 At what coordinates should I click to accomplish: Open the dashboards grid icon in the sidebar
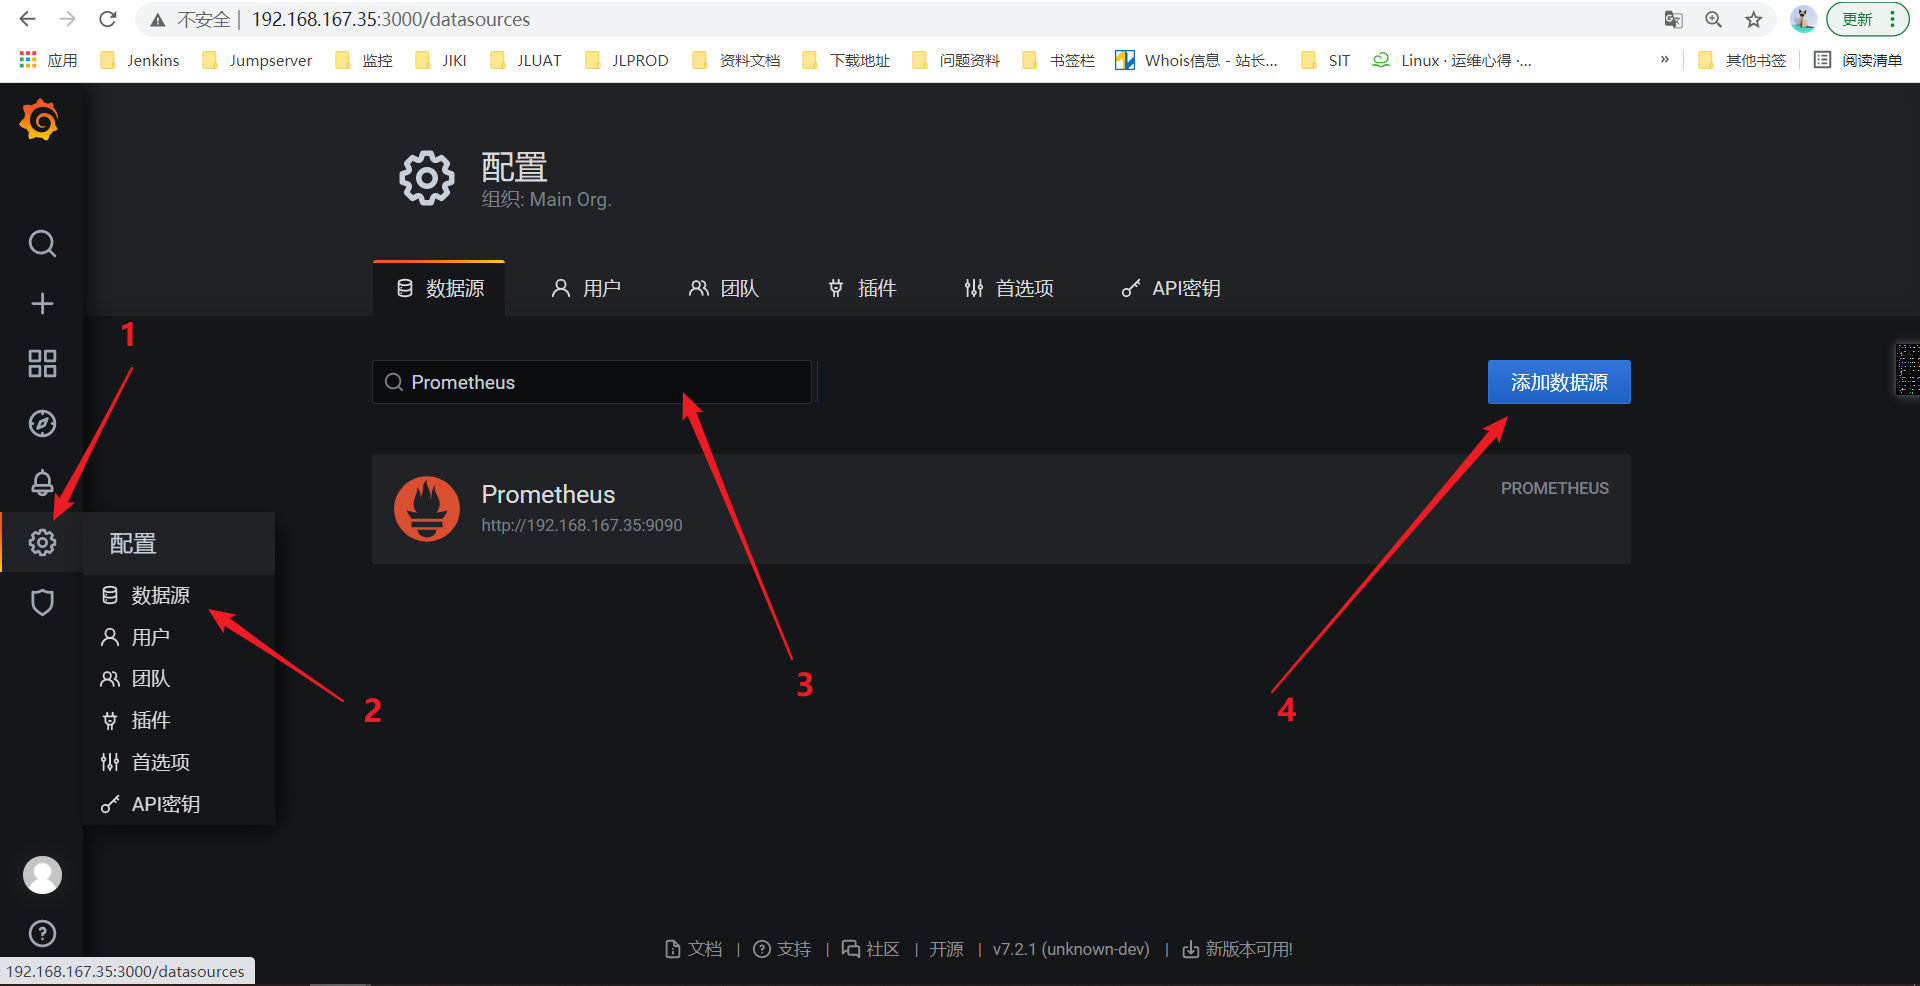pos(42,363)
